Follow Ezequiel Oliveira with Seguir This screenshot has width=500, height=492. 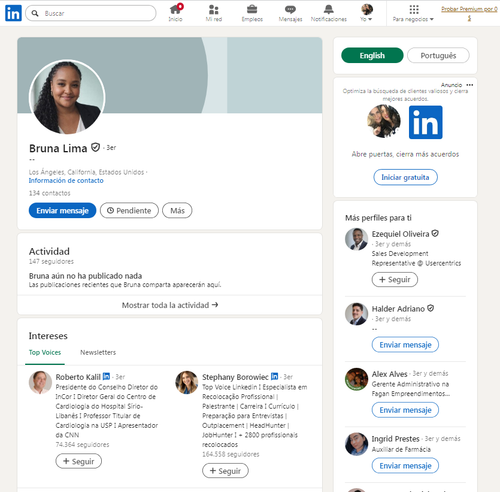[395, 280]
